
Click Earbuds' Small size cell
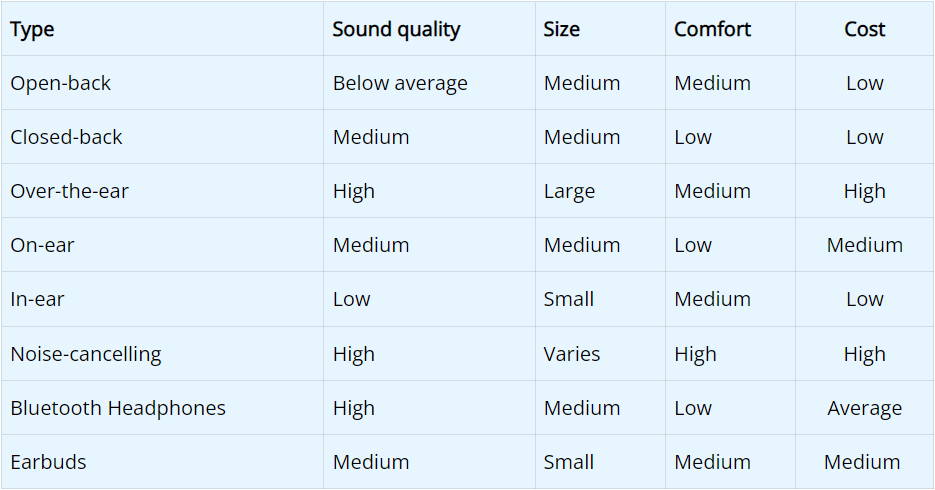tap(568, 462)
